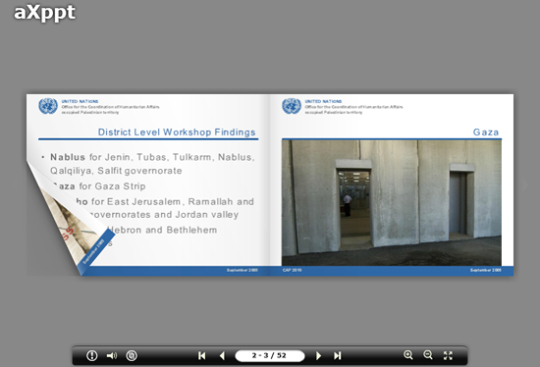Click the faint right-edge next page arrow

pyautogui.click(x=525, y=185)
